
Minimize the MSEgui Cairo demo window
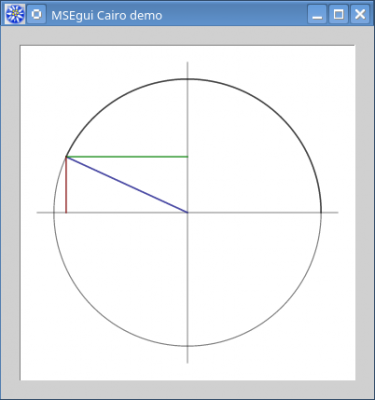pos(317,14)
